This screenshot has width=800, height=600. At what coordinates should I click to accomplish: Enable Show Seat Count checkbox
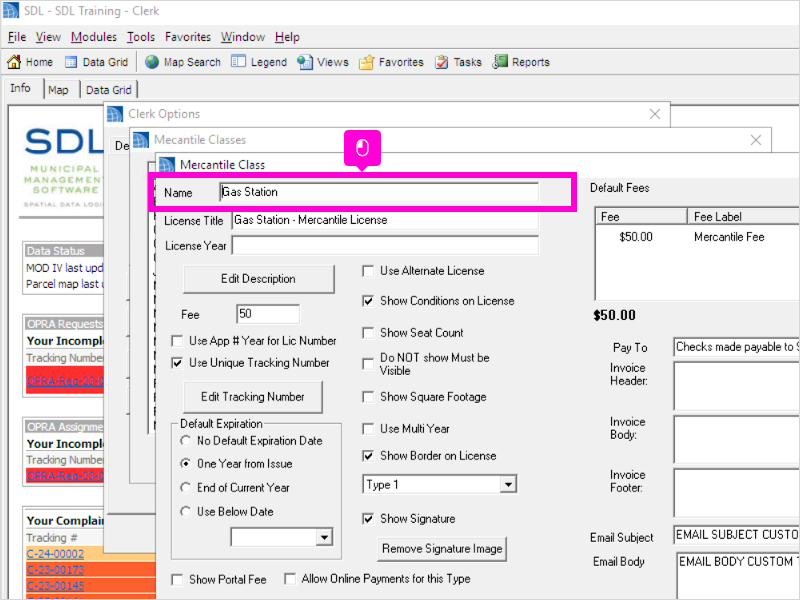pos(368,333)
